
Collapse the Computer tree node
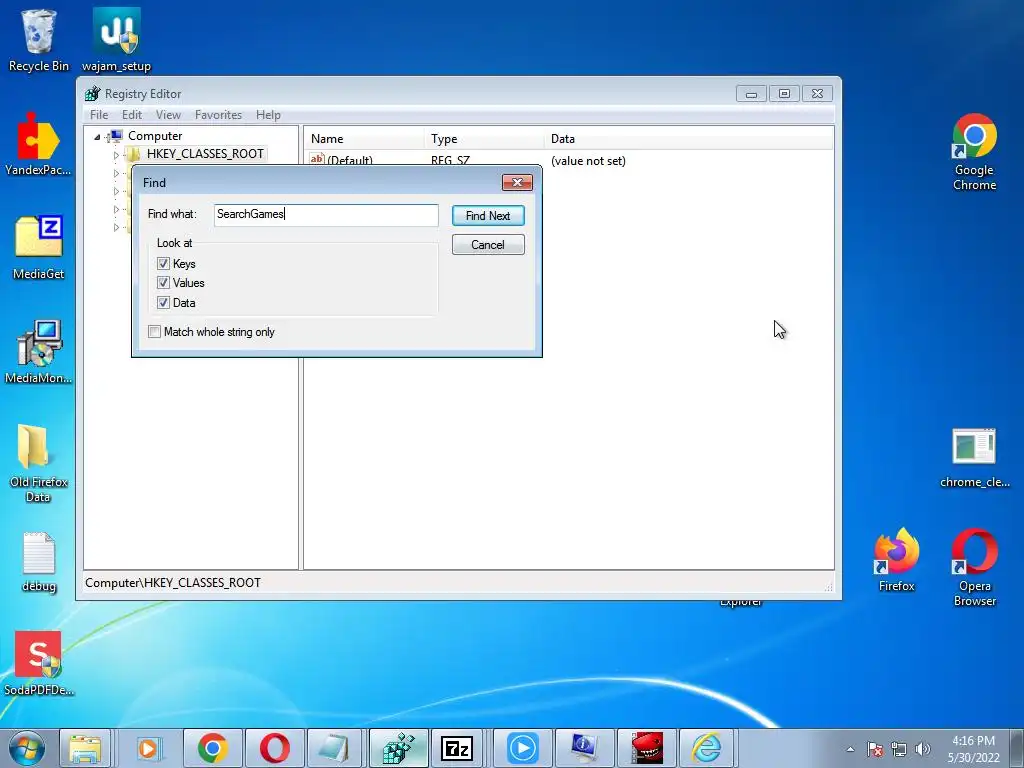[97, 136]
